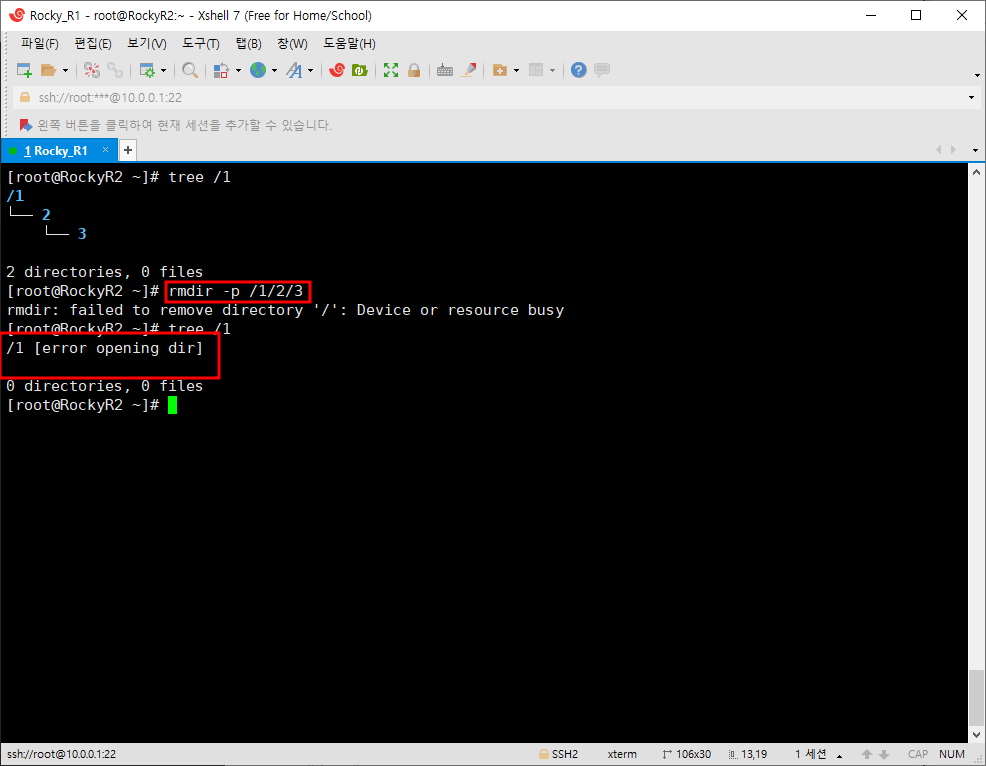Expand the Properties dropdown arrow
This screenshot has width=986, height=766.
163,70
